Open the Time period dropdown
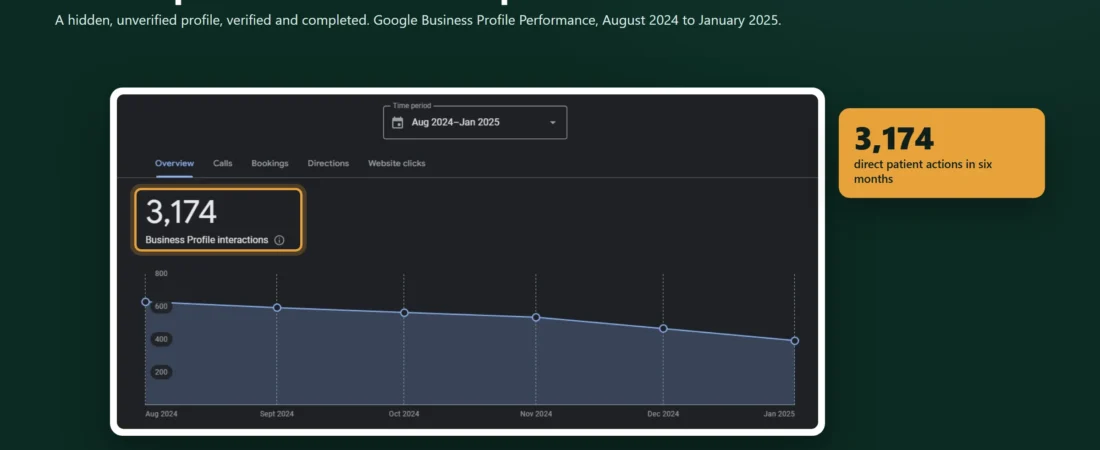This screenshot has height=450, width=1100. [475, 122]
